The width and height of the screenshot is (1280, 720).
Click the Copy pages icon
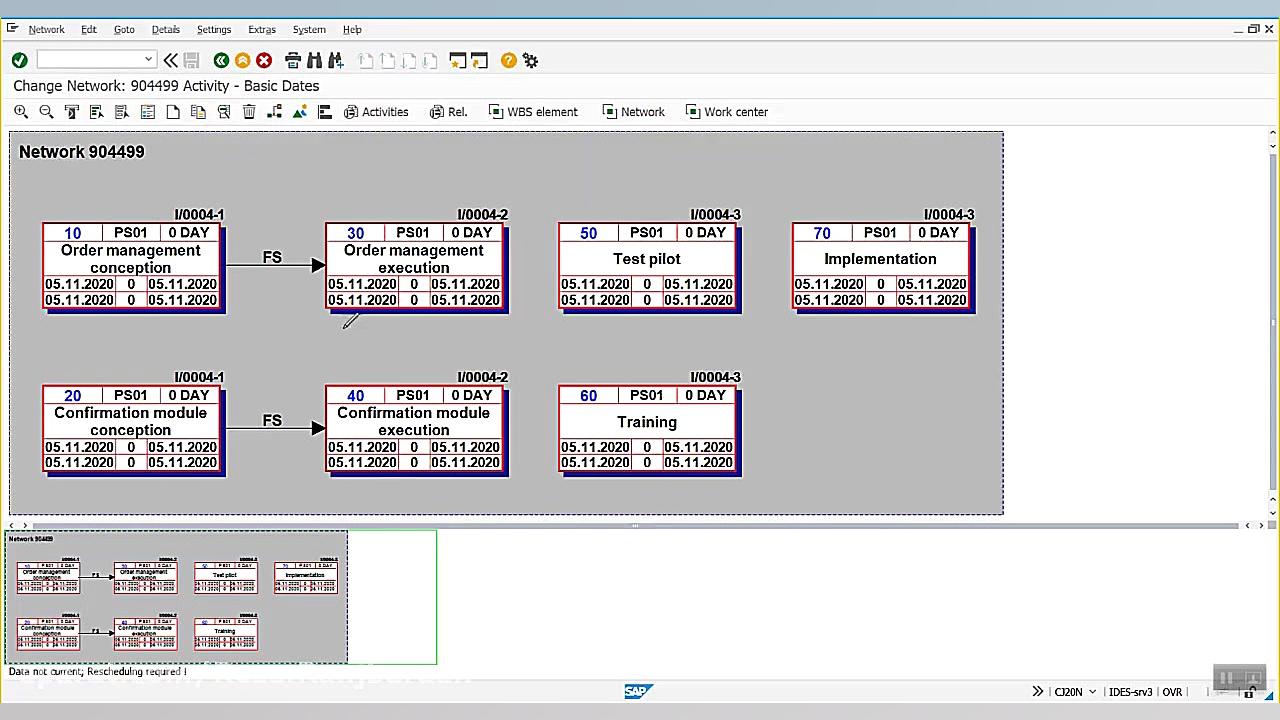(198, 112)
